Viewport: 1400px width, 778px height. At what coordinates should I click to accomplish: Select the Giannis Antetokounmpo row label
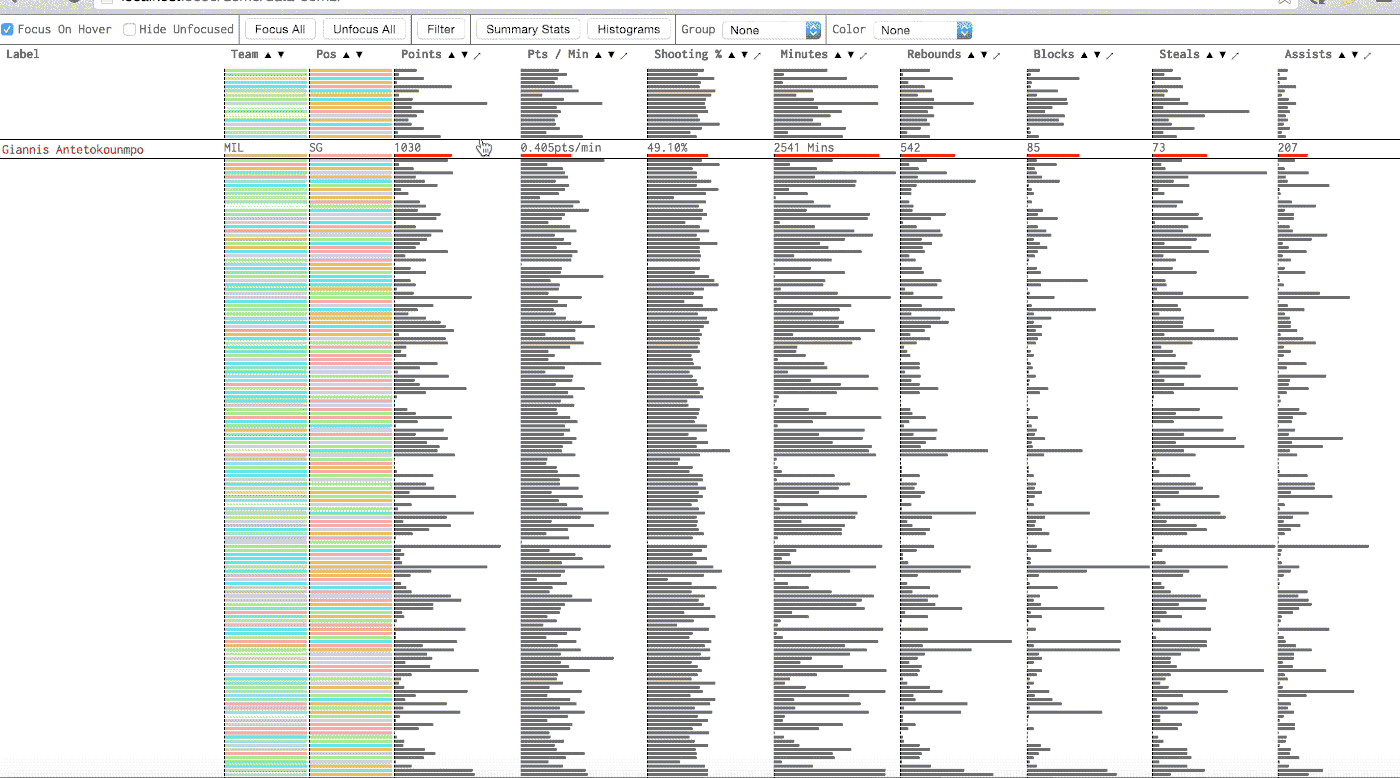[75, 147]
